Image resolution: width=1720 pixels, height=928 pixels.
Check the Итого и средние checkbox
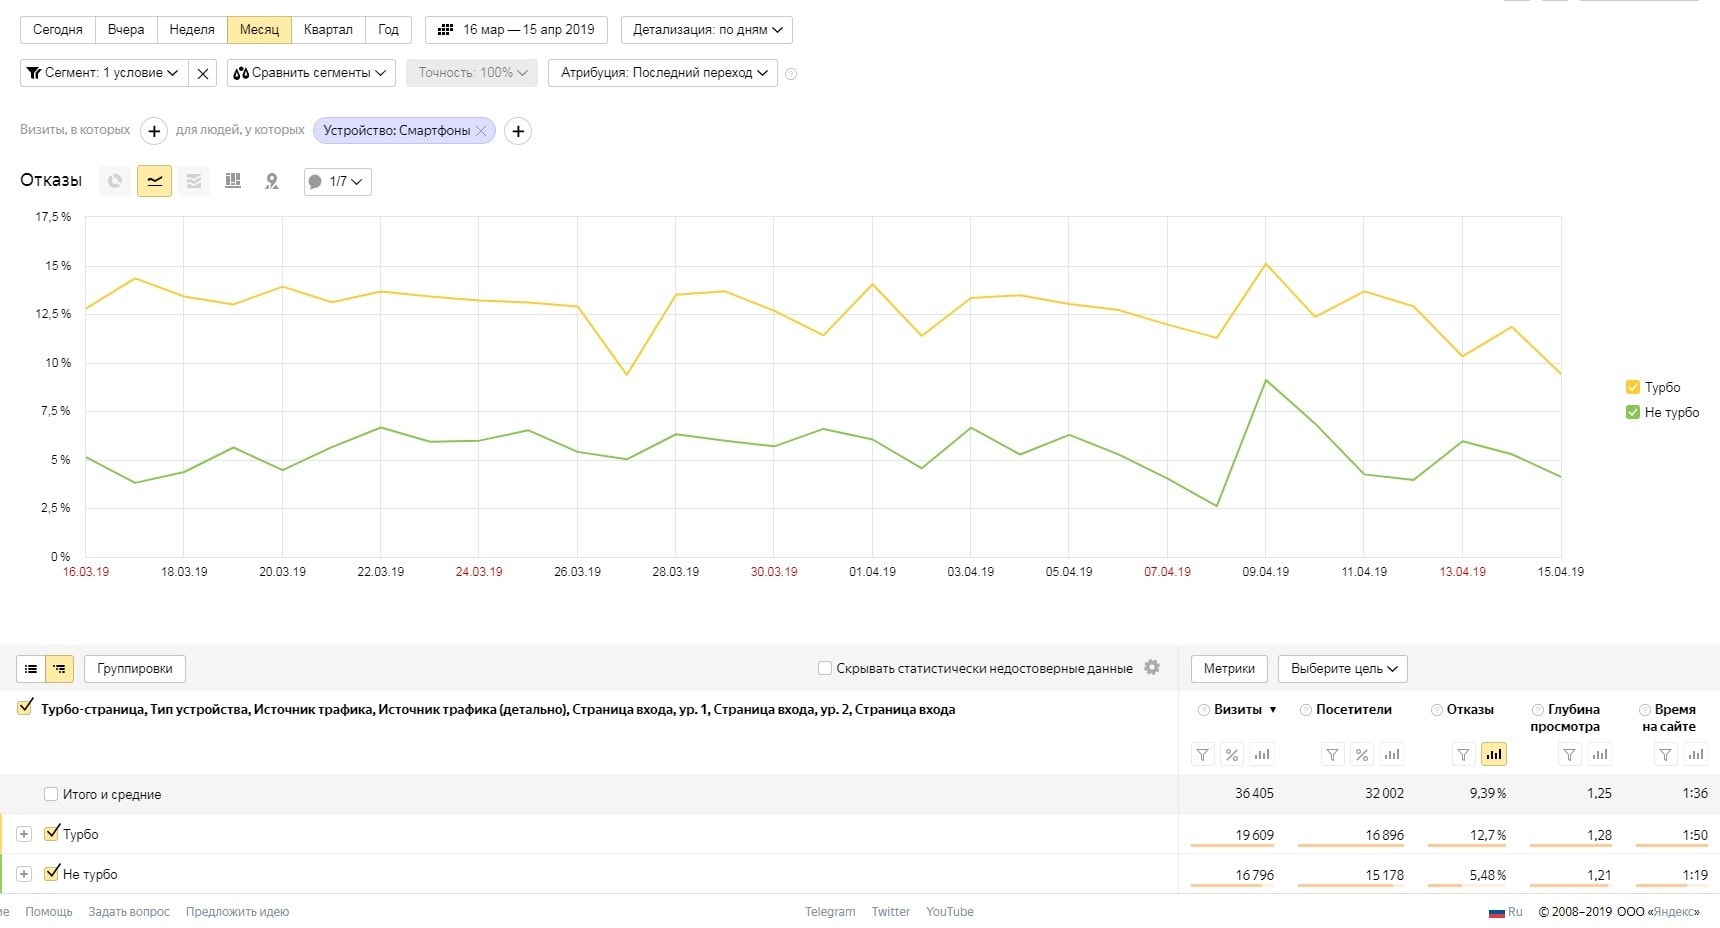click(51, 794)
